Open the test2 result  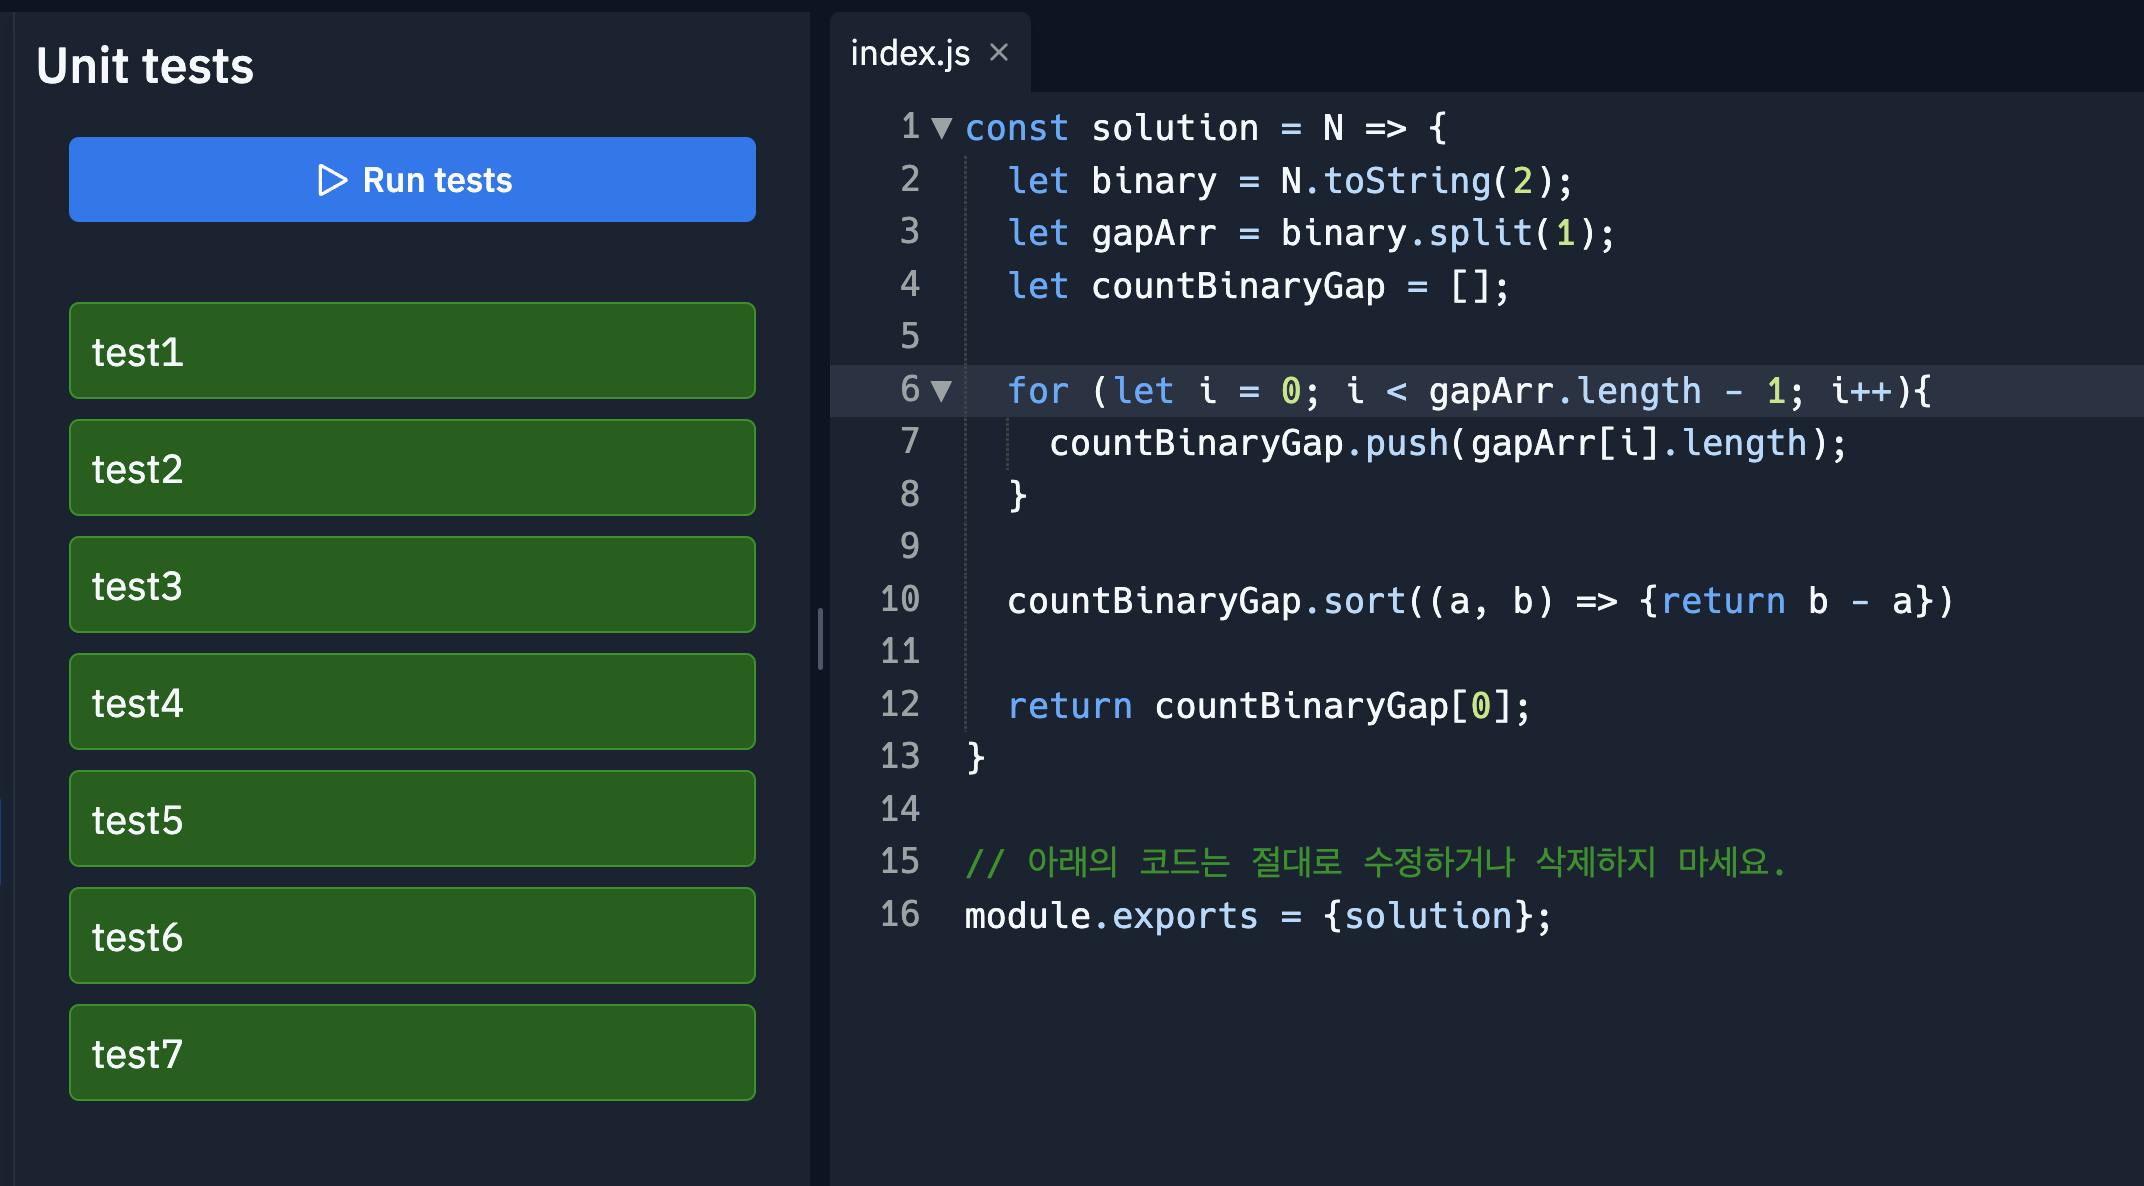point(412,468)
